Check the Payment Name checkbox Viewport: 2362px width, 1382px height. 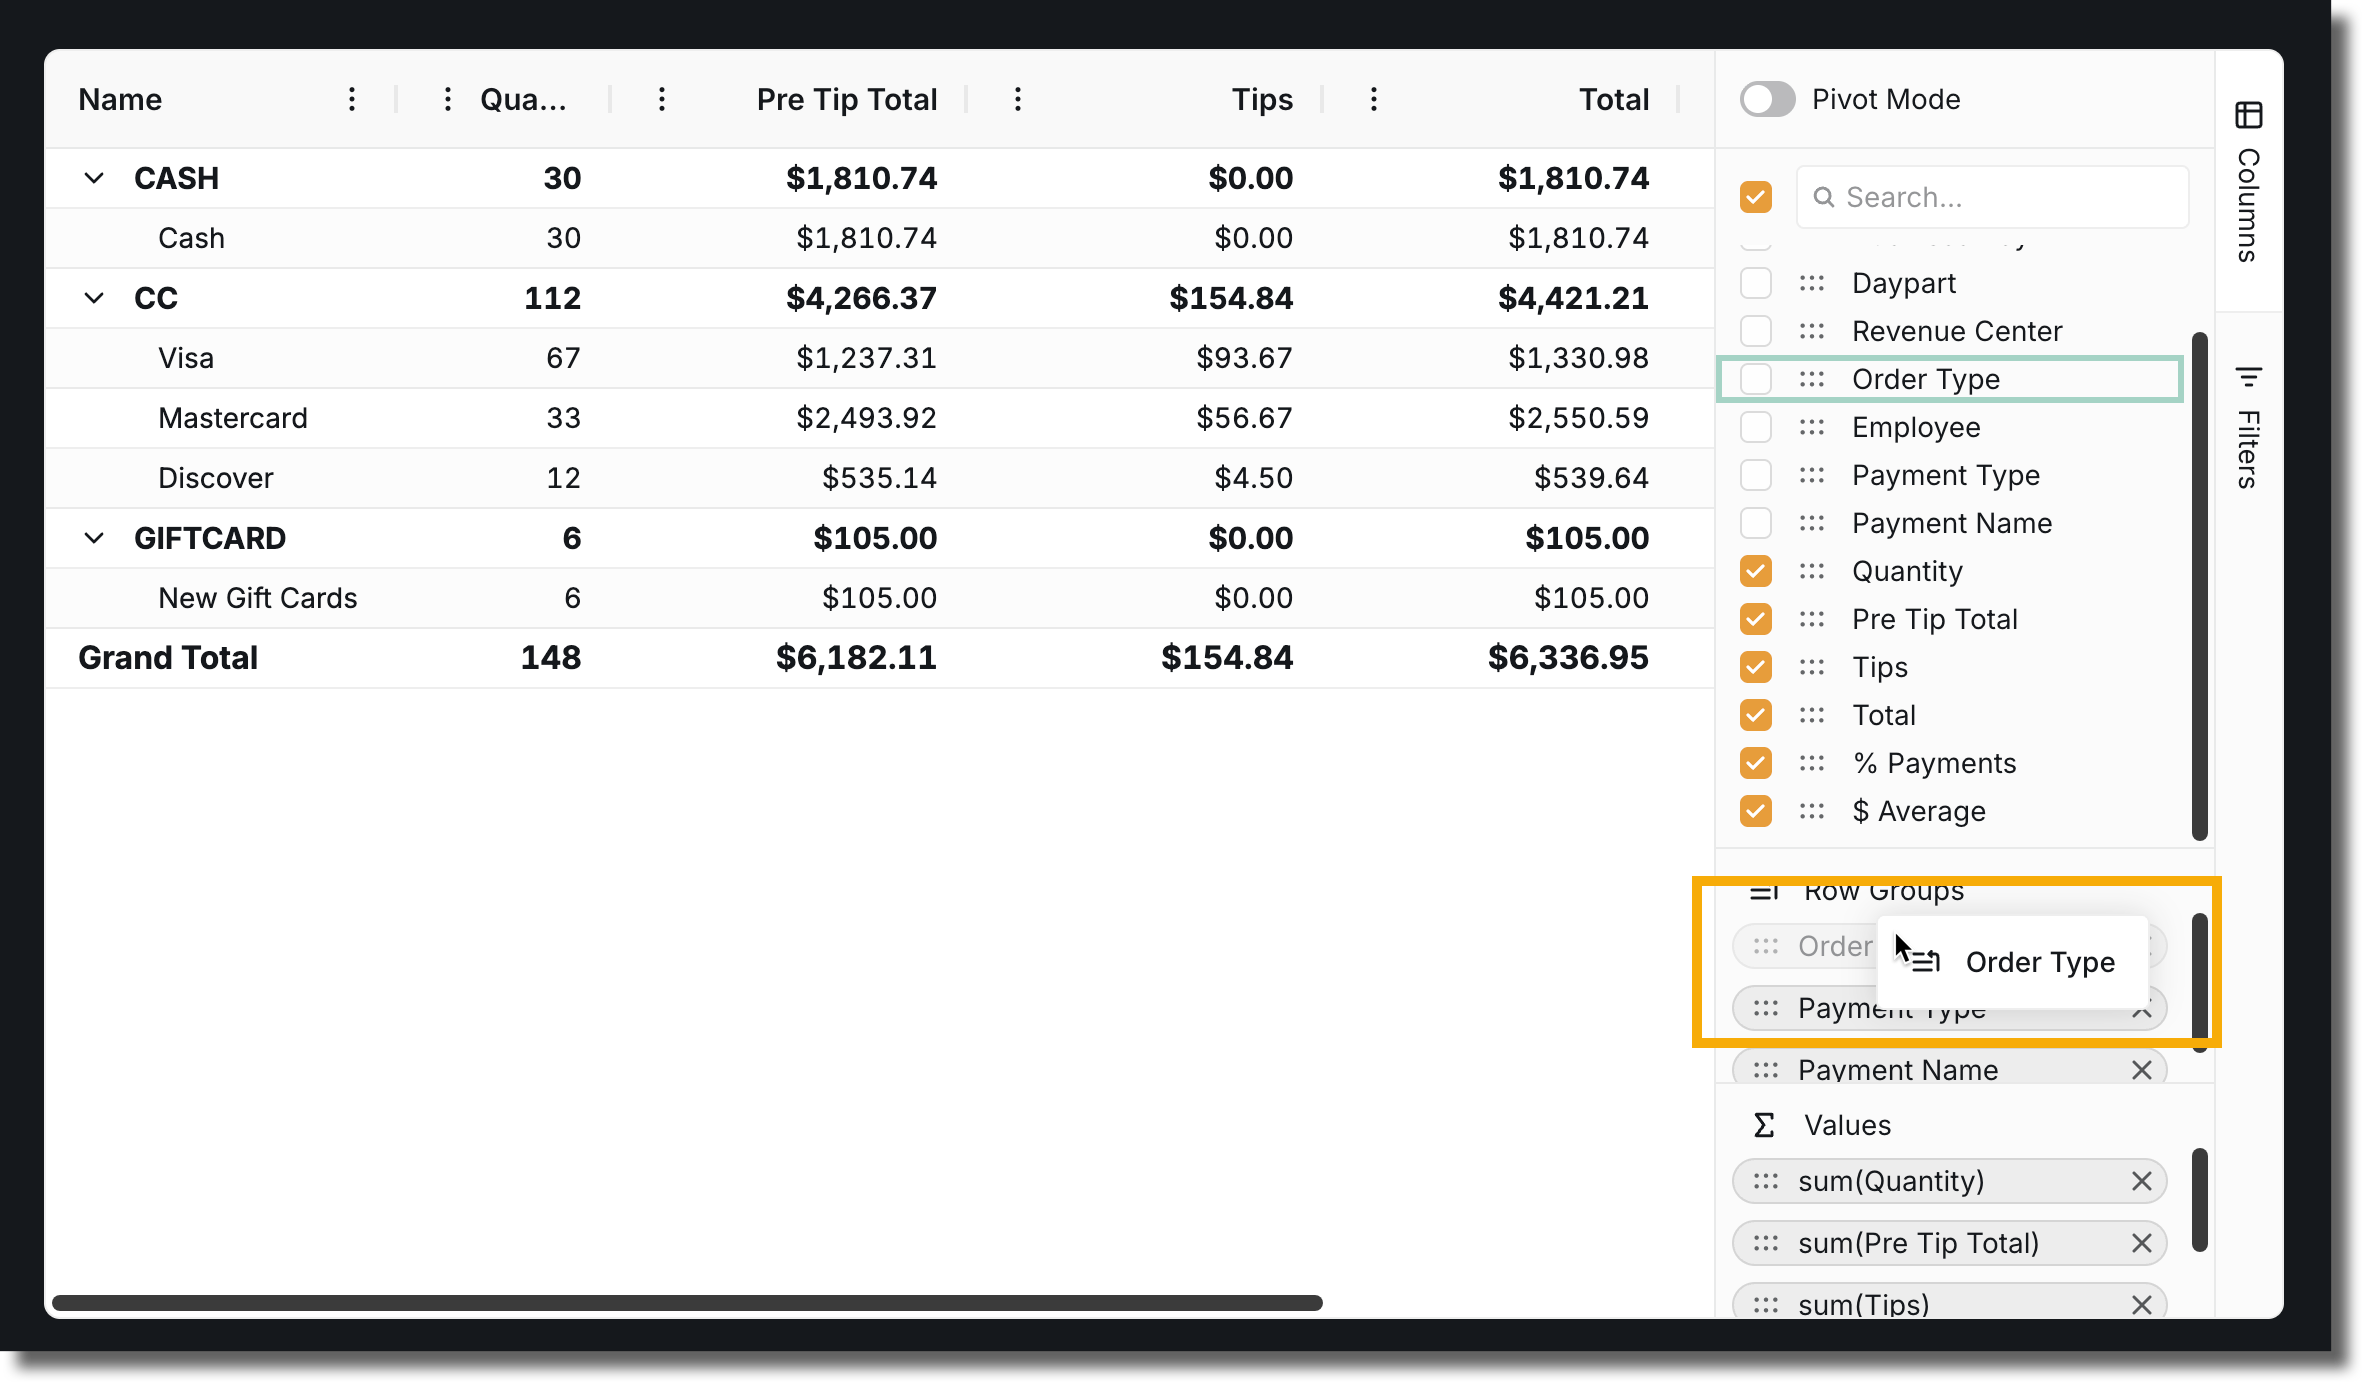point(1755,523)
